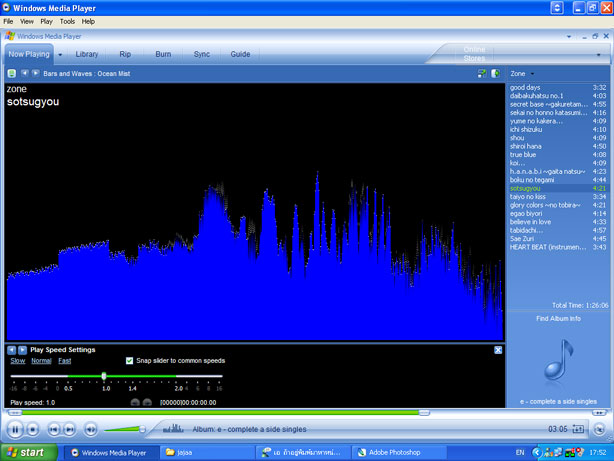Select the song "believe in love"

tap(558, 222)
